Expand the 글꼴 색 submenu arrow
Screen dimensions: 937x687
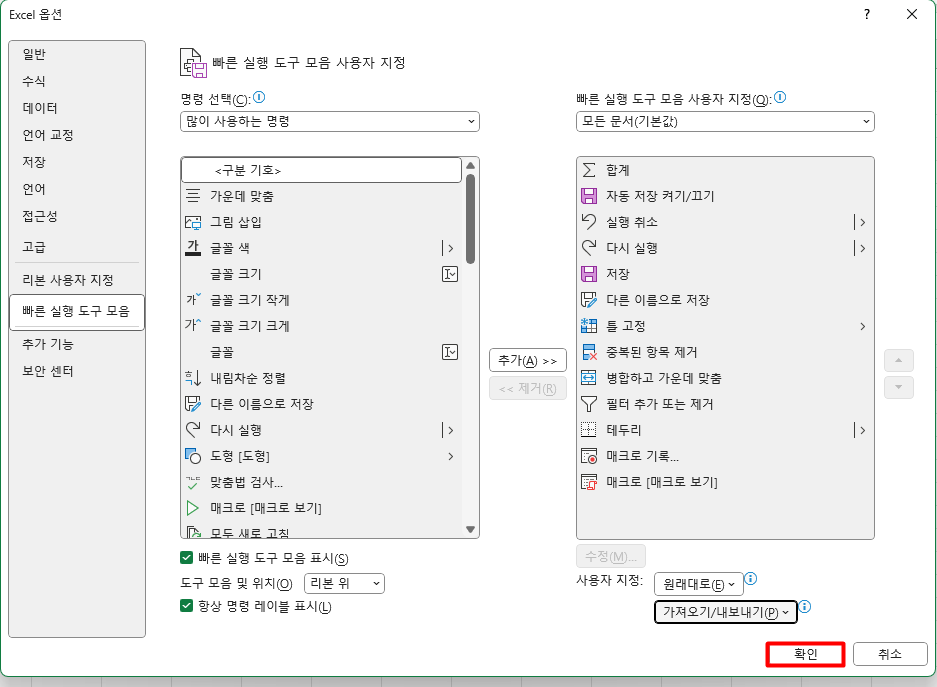(450, 248)
